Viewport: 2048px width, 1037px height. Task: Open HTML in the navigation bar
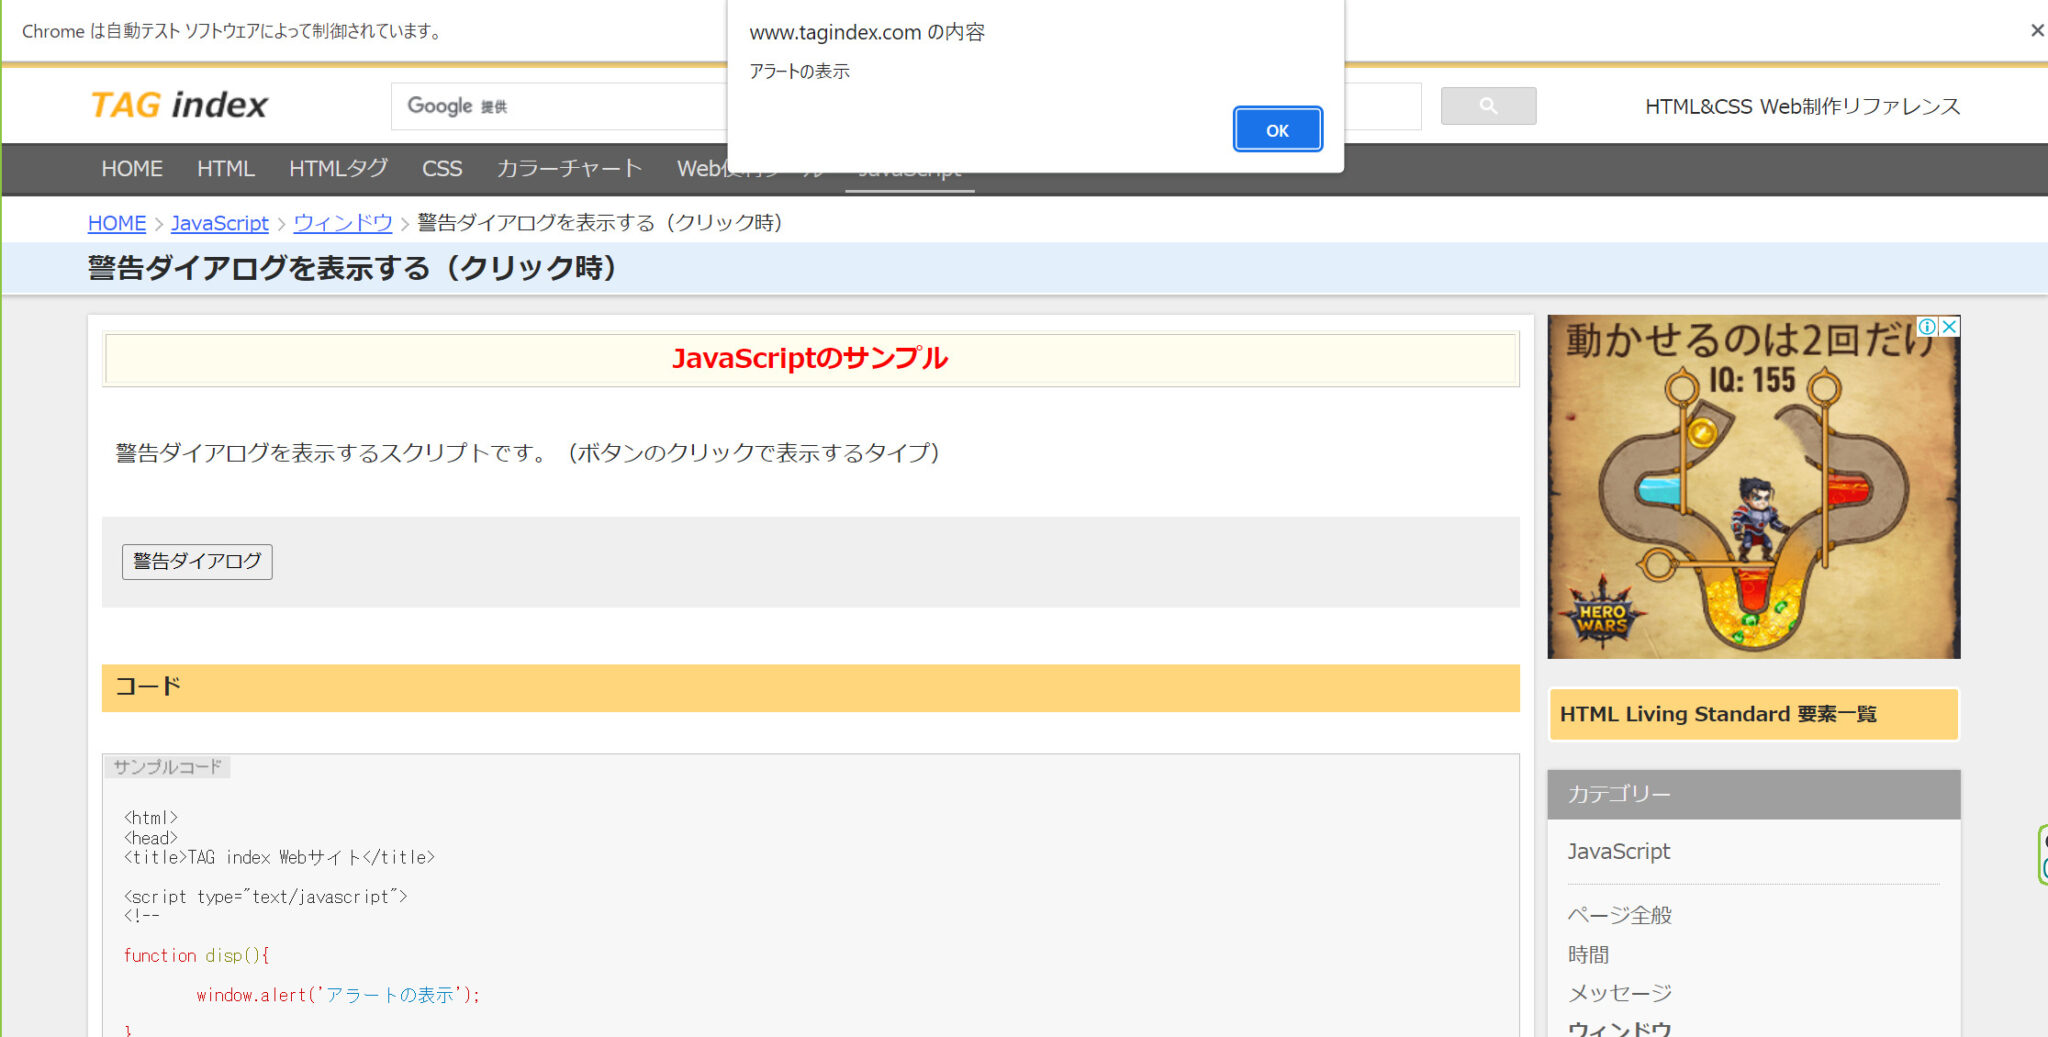[225, 169]
